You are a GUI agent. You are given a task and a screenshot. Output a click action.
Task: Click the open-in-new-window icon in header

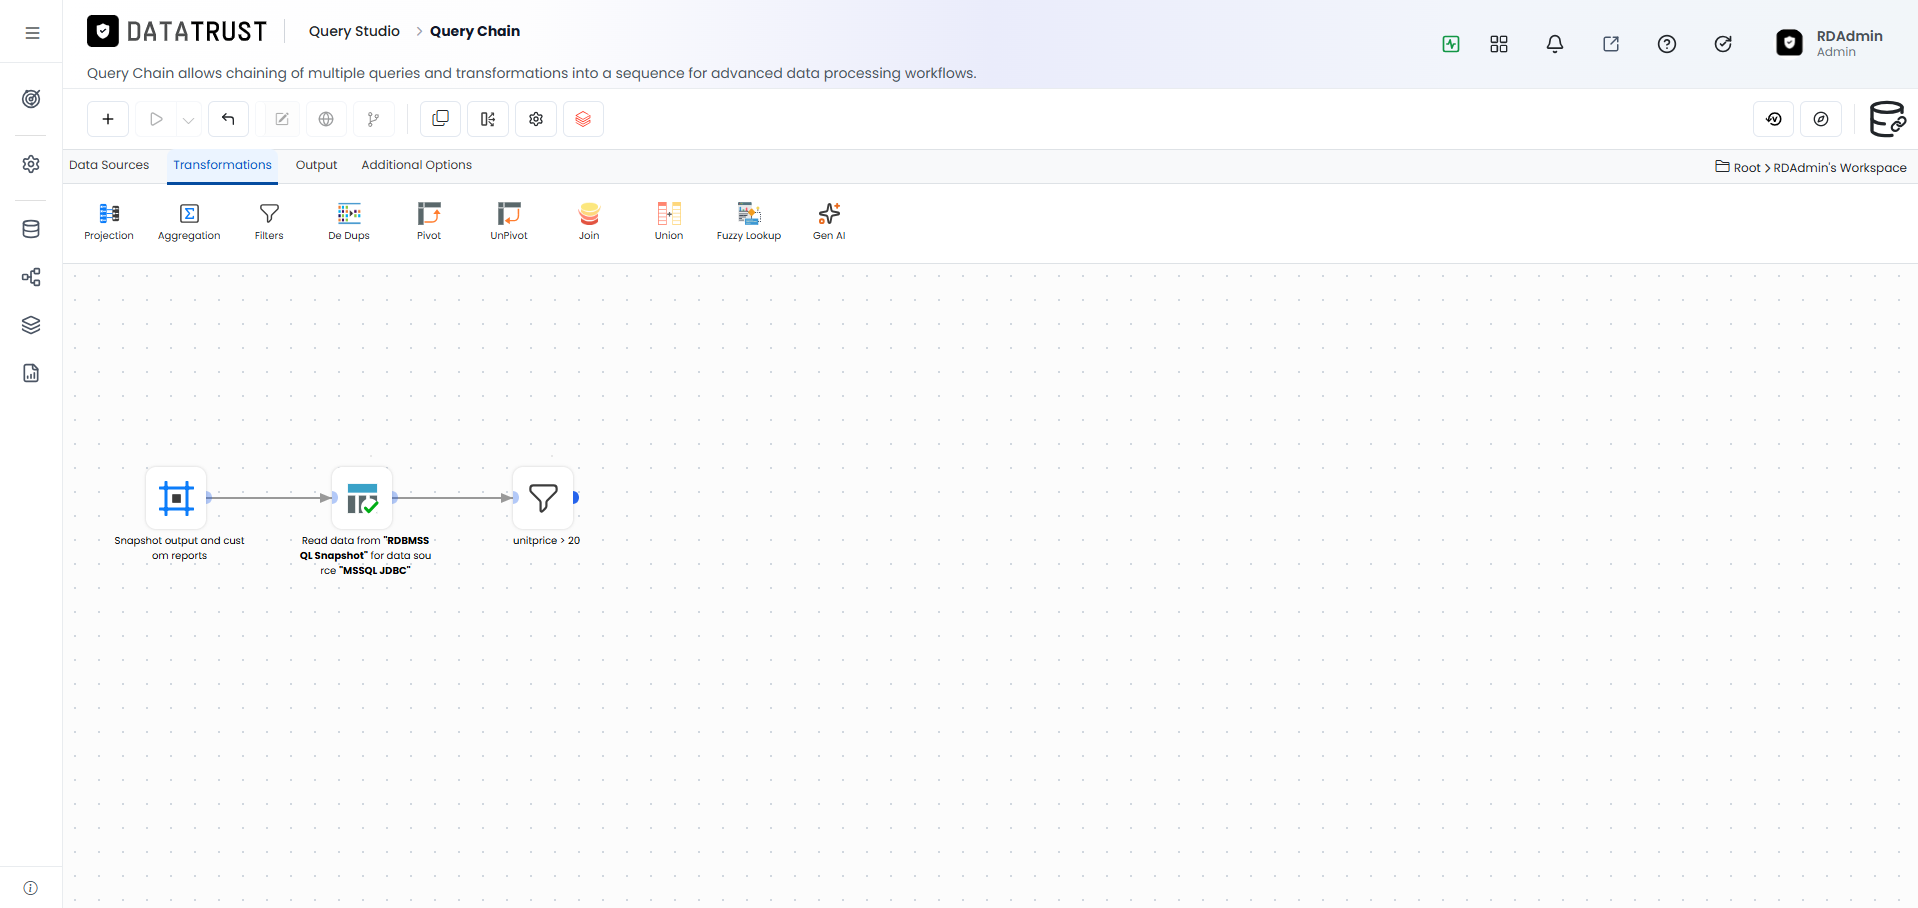point(1611,44)
